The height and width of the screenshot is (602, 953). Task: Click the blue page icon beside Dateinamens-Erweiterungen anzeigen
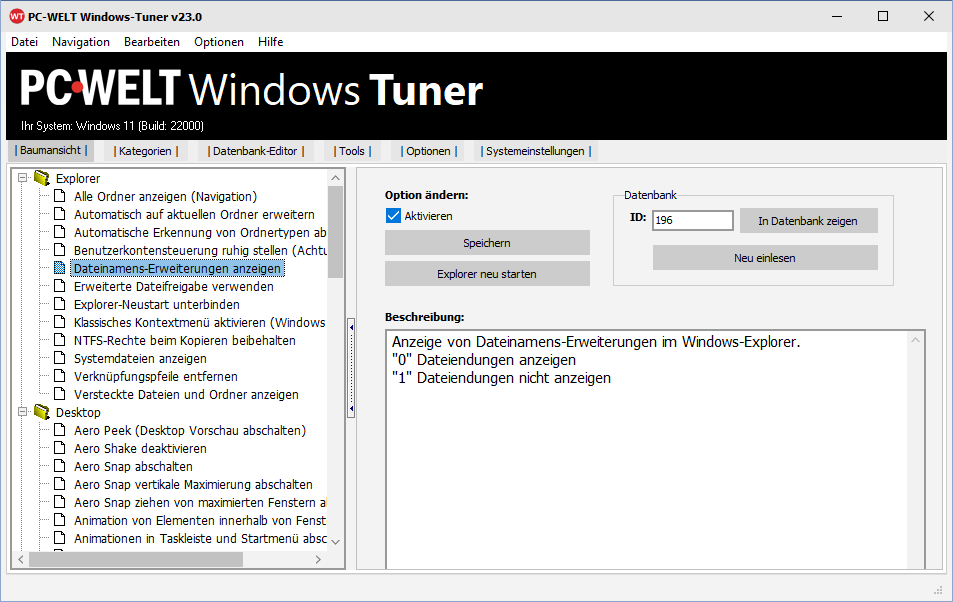coord(59,268)
